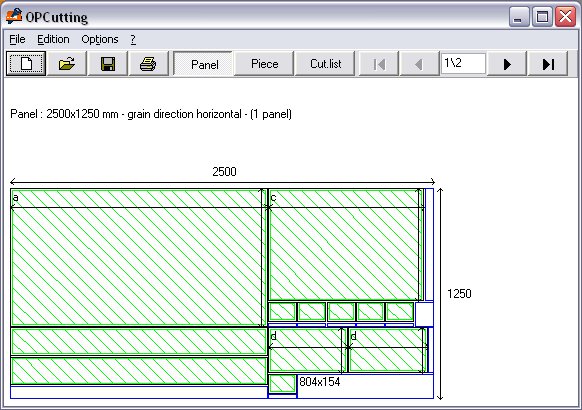Open a file with the folder icon
This screenshot has width=582, height=410.
pyautogui.click(x=67, y=64)
